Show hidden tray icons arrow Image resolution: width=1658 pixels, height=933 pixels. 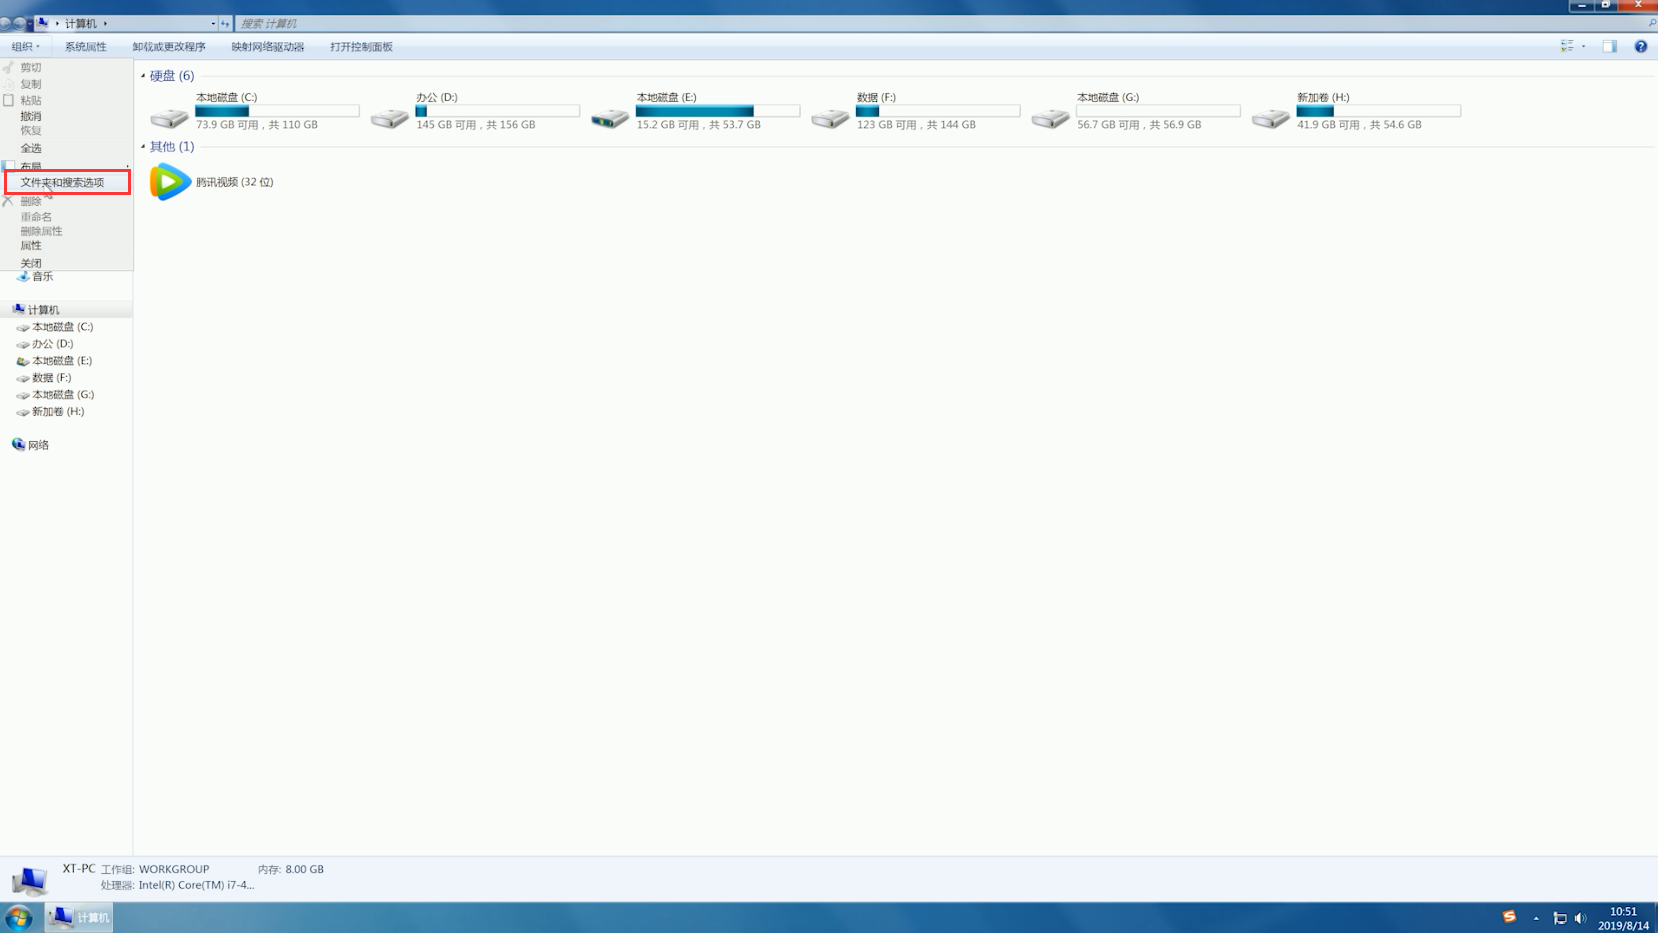point(1536,918)
